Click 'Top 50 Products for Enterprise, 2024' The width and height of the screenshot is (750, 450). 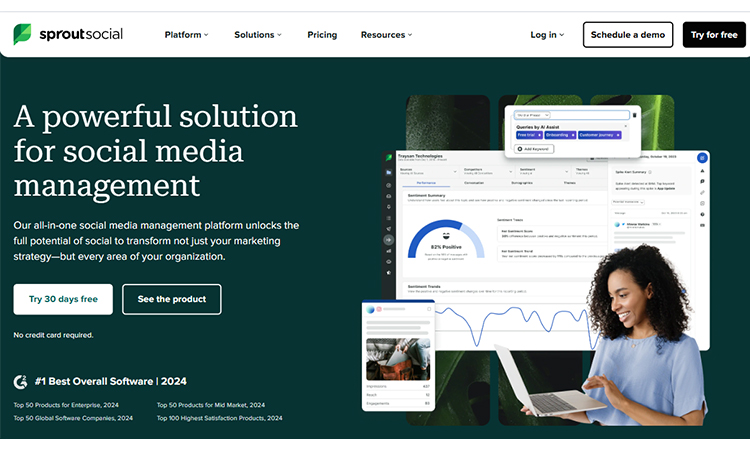click(x=66, y=405)
